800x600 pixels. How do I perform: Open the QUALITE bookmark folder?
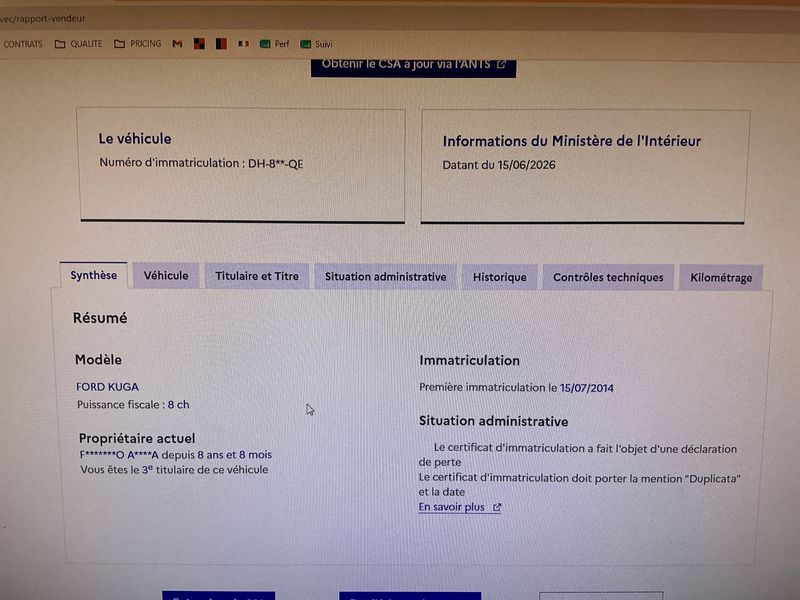(x=79, y=44)
